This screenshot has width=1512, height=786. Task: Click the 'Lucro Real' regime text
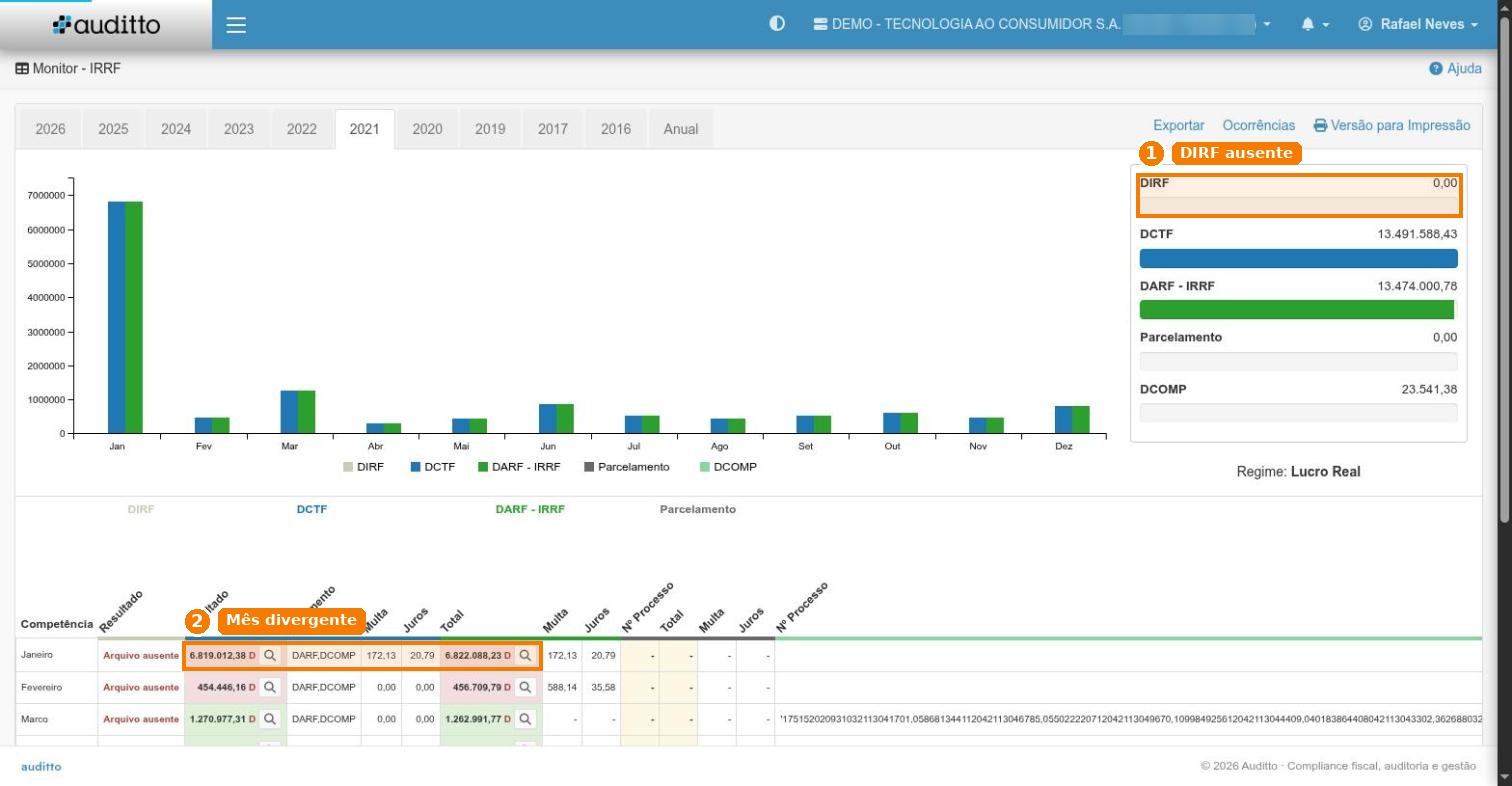[x=1325, y=472]
